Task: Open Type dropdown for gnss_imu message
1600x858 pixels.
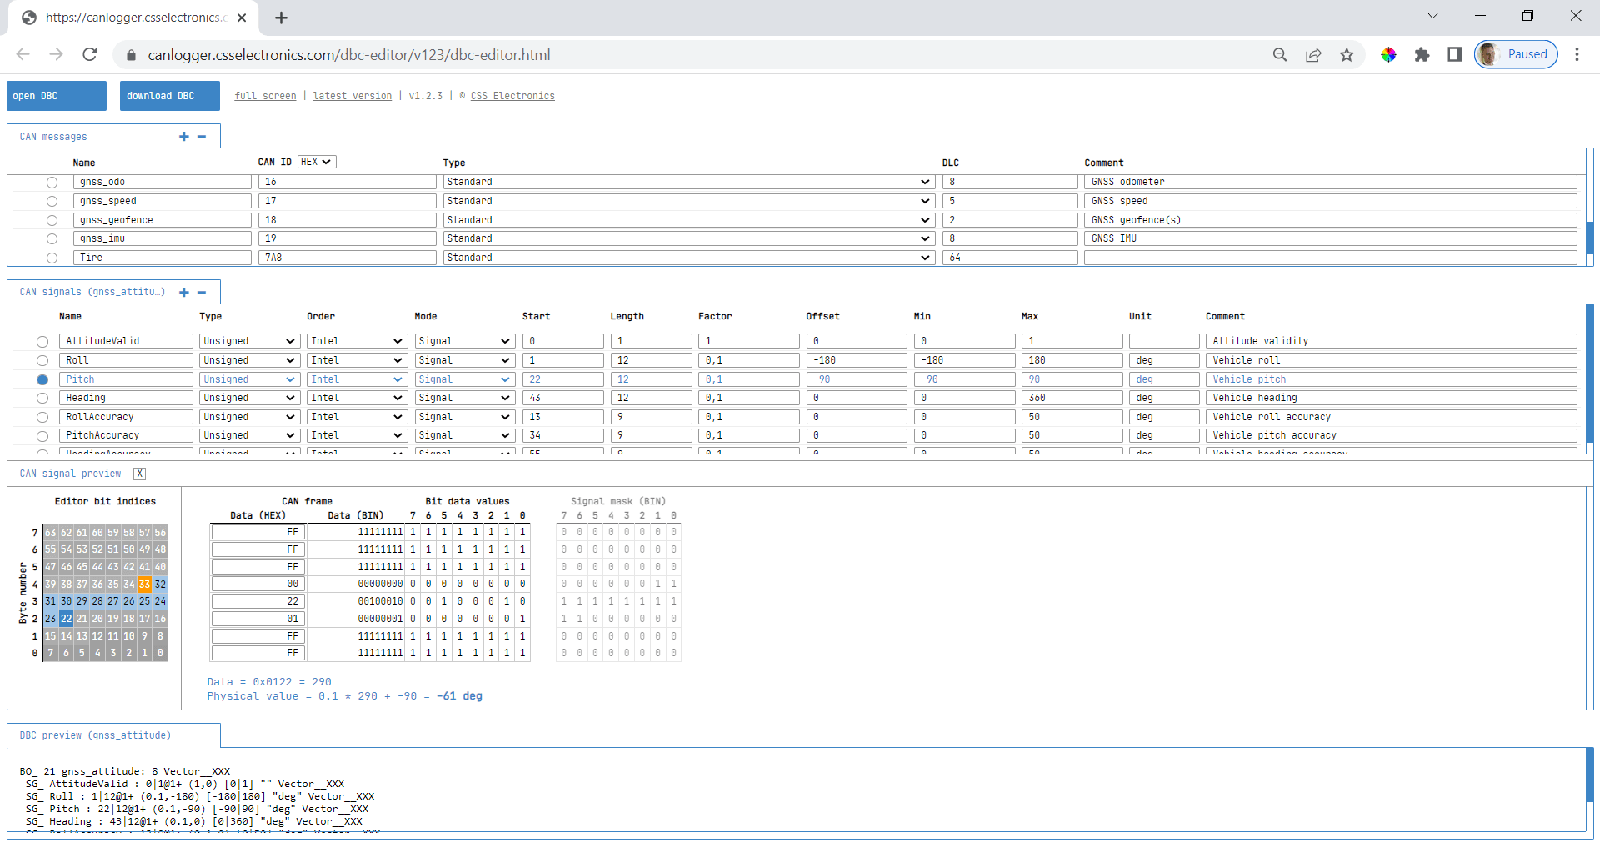Action: pyautogui.click(x=688, y=239)
